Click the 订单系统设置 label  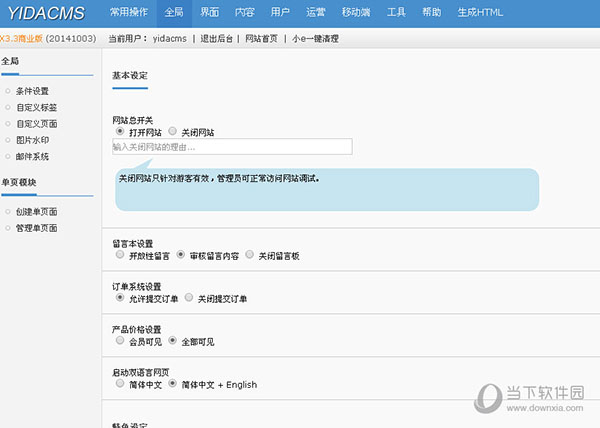coord(137,286)
